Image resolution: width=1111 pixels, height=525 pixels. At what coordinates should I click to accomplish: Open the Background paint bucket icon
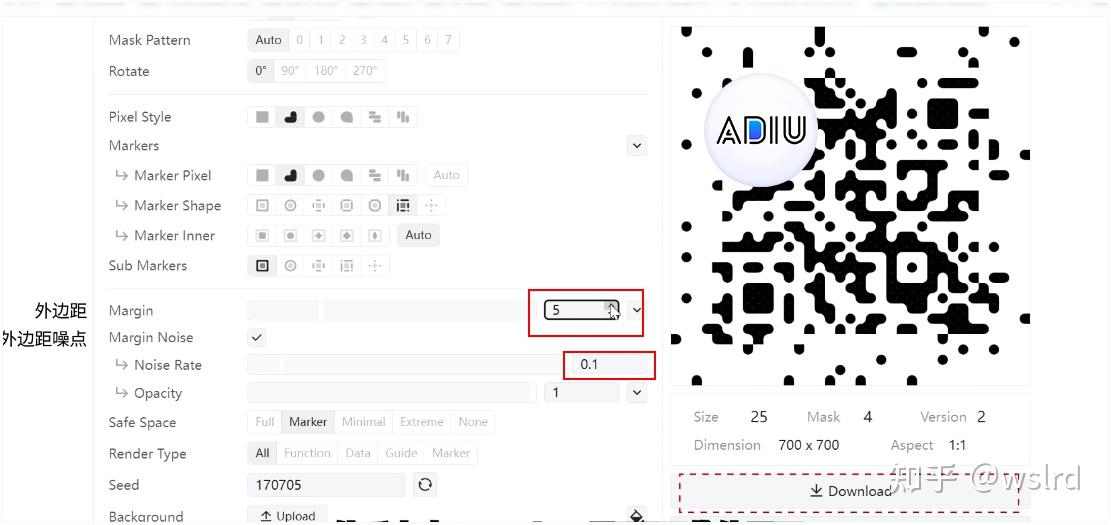coord(636,515)
